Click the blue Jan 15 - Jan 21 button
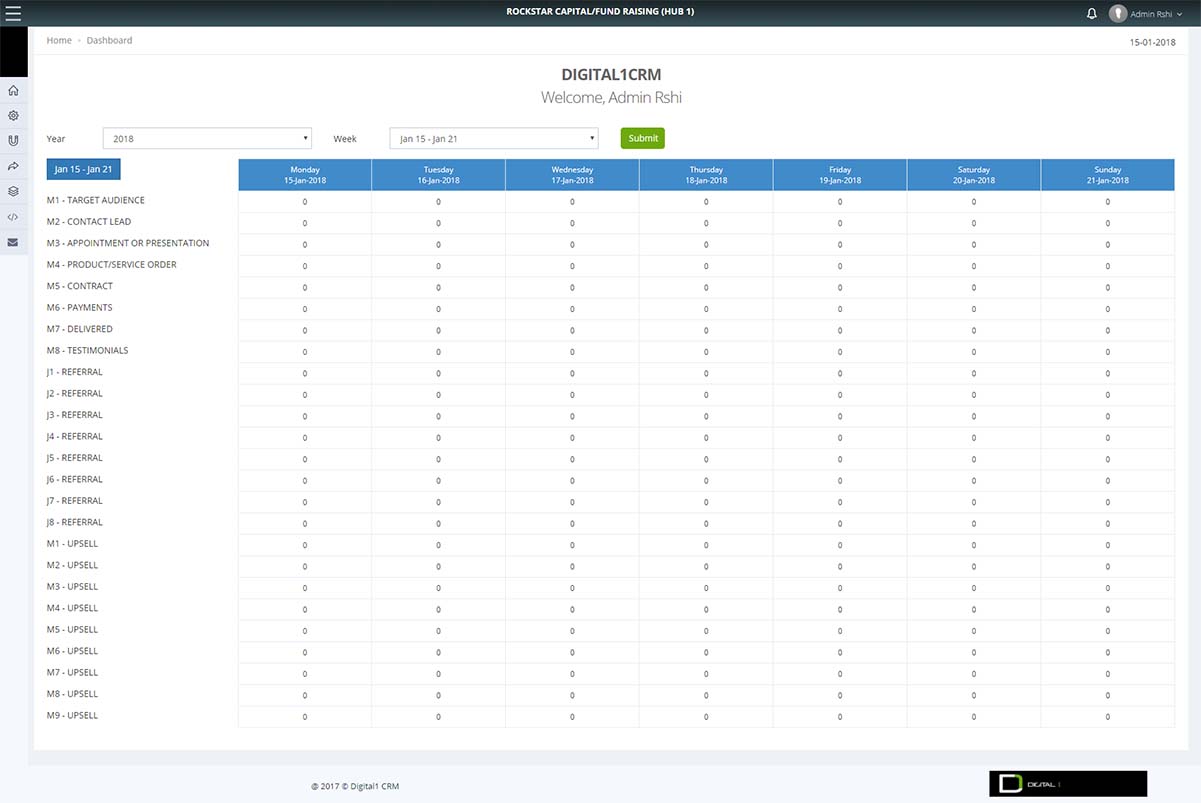The width and height of the screenshot is (1201, 803). click(84, 169)
